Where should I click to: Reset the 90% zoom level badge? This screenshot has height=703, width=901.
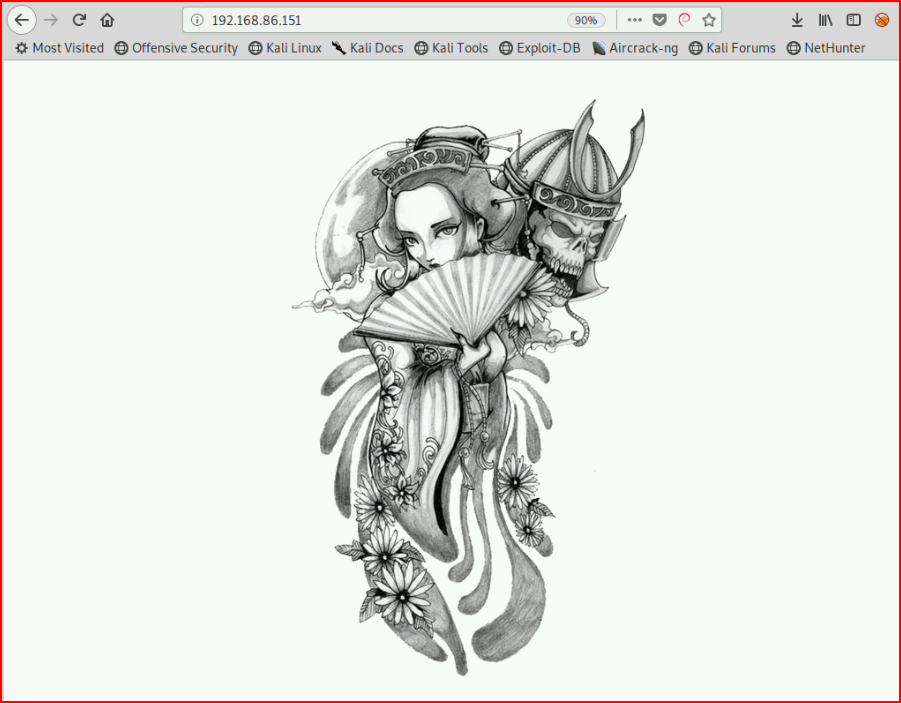click(586, 20)
